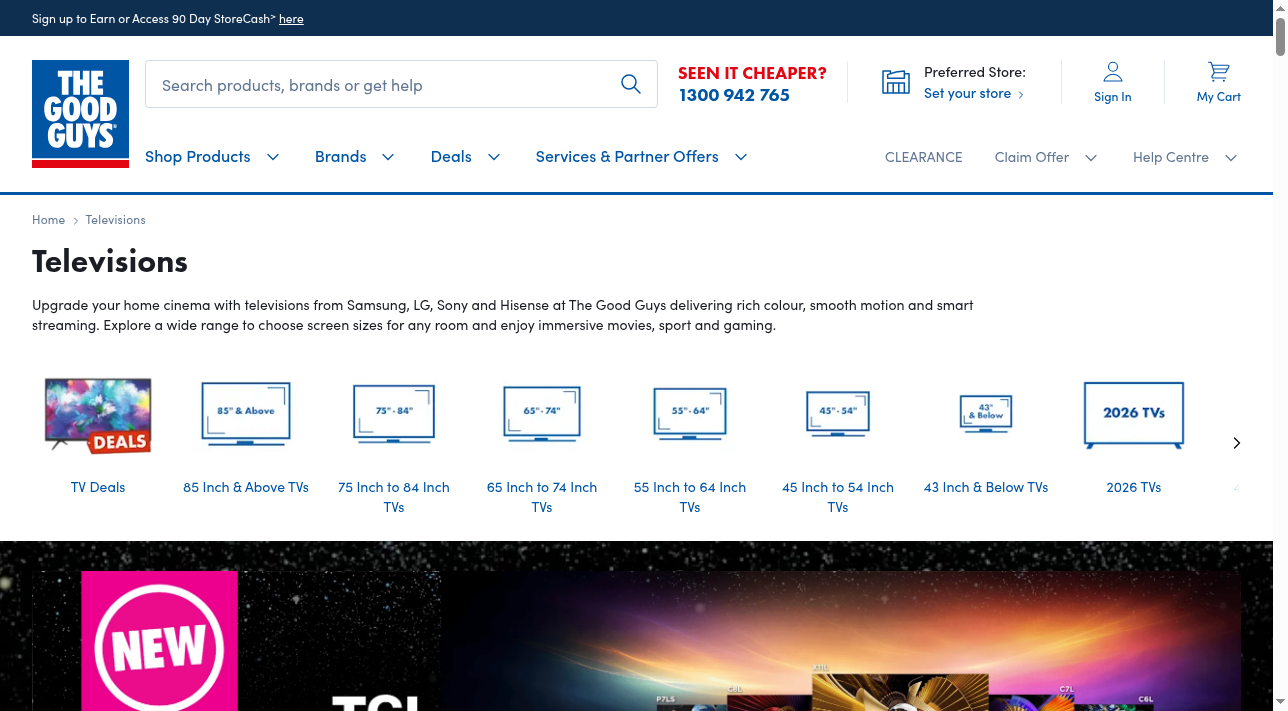This screenshot has width=1288, height=711.
Task: Click The Good Guys logo
Action: tap(80, 113)
